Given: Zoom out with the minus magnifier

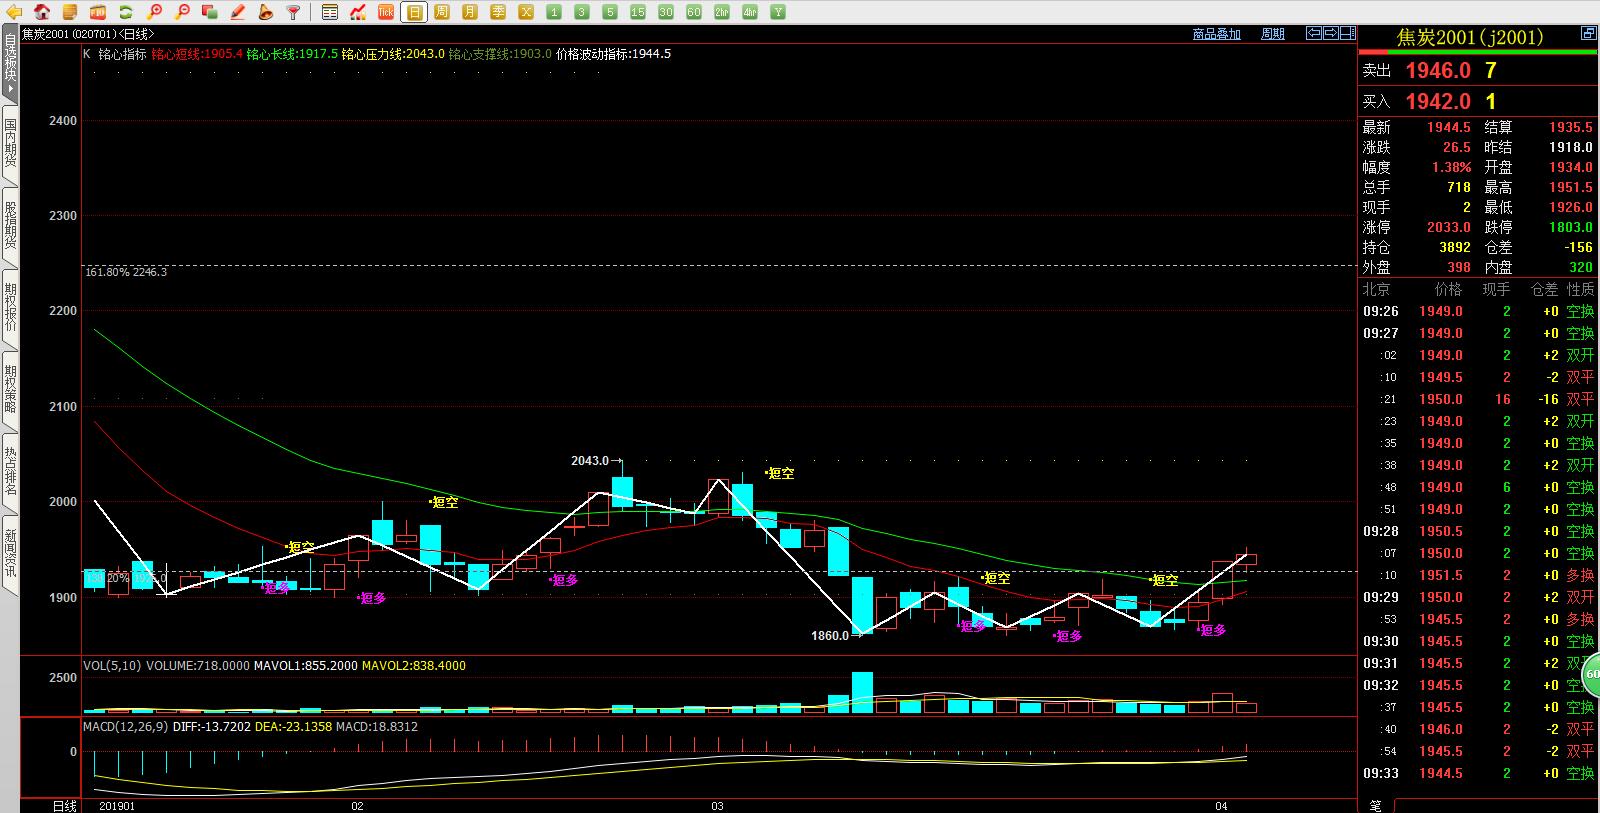Looking at the screenshot, I should click(182, 12).
